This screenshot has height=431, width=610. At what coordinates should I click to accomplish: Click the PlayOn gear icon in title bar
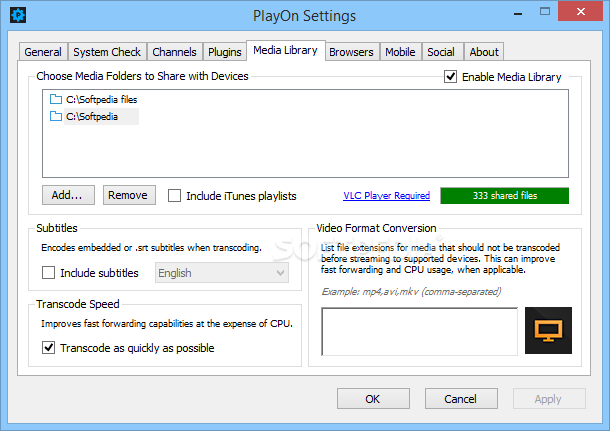click(18, 15)
